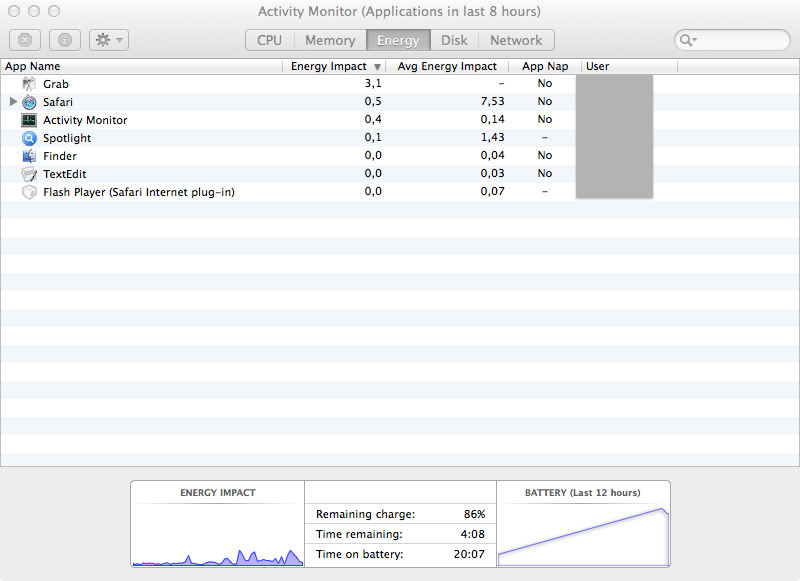
Task: Select the Grab row name
Action: [x=56, y=84]
